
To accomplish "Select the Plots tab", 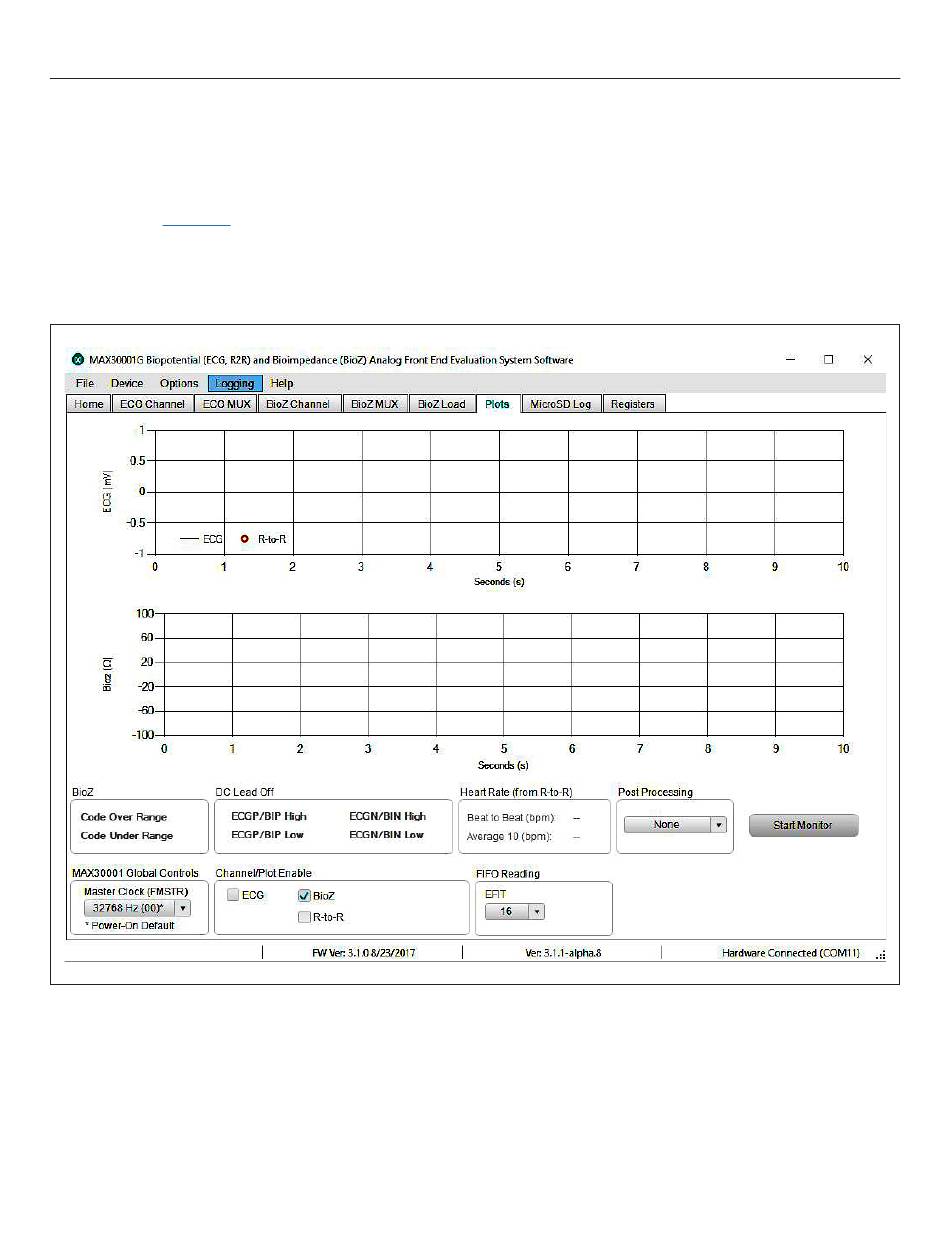I will 498,404.
